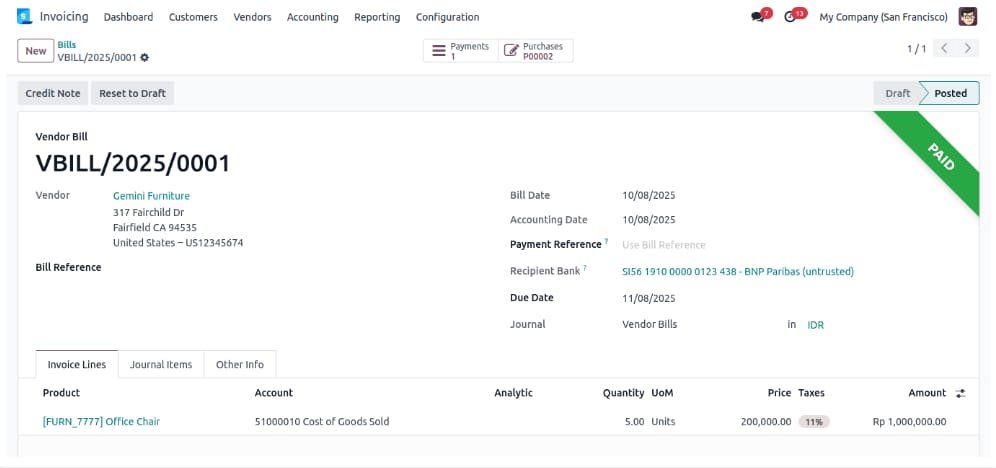Select the Posted status stage
This screenshot has height=468, width=996.
click(x=950, y=93)
